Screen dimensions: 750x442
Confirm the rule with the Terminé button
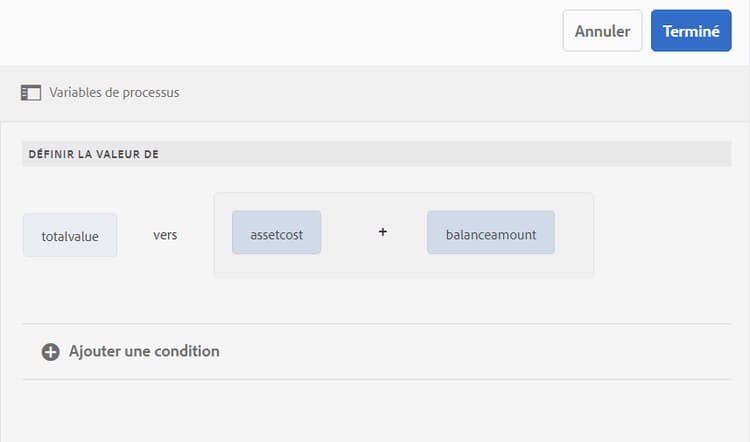click(x=690, y=31)
